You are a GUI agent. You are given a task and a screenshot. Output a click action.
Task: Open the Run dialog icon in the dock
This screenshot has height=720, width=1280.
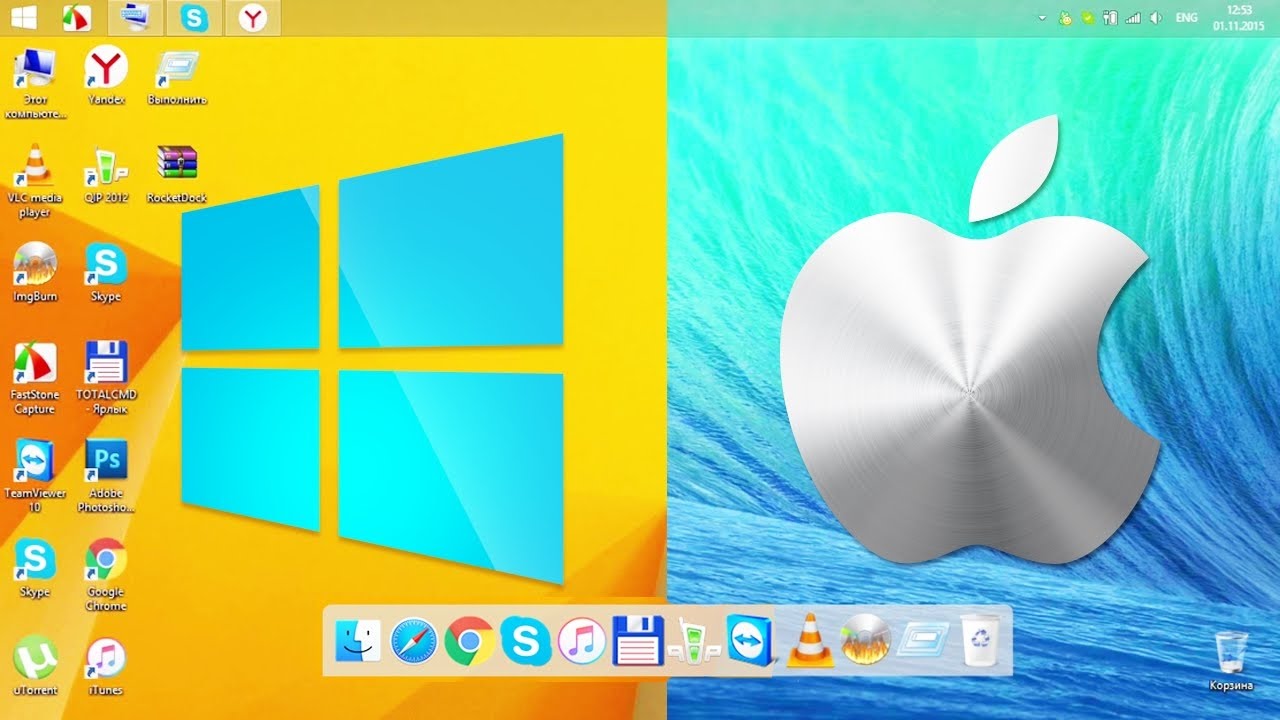pyautogui.click(x=923, y=641)
